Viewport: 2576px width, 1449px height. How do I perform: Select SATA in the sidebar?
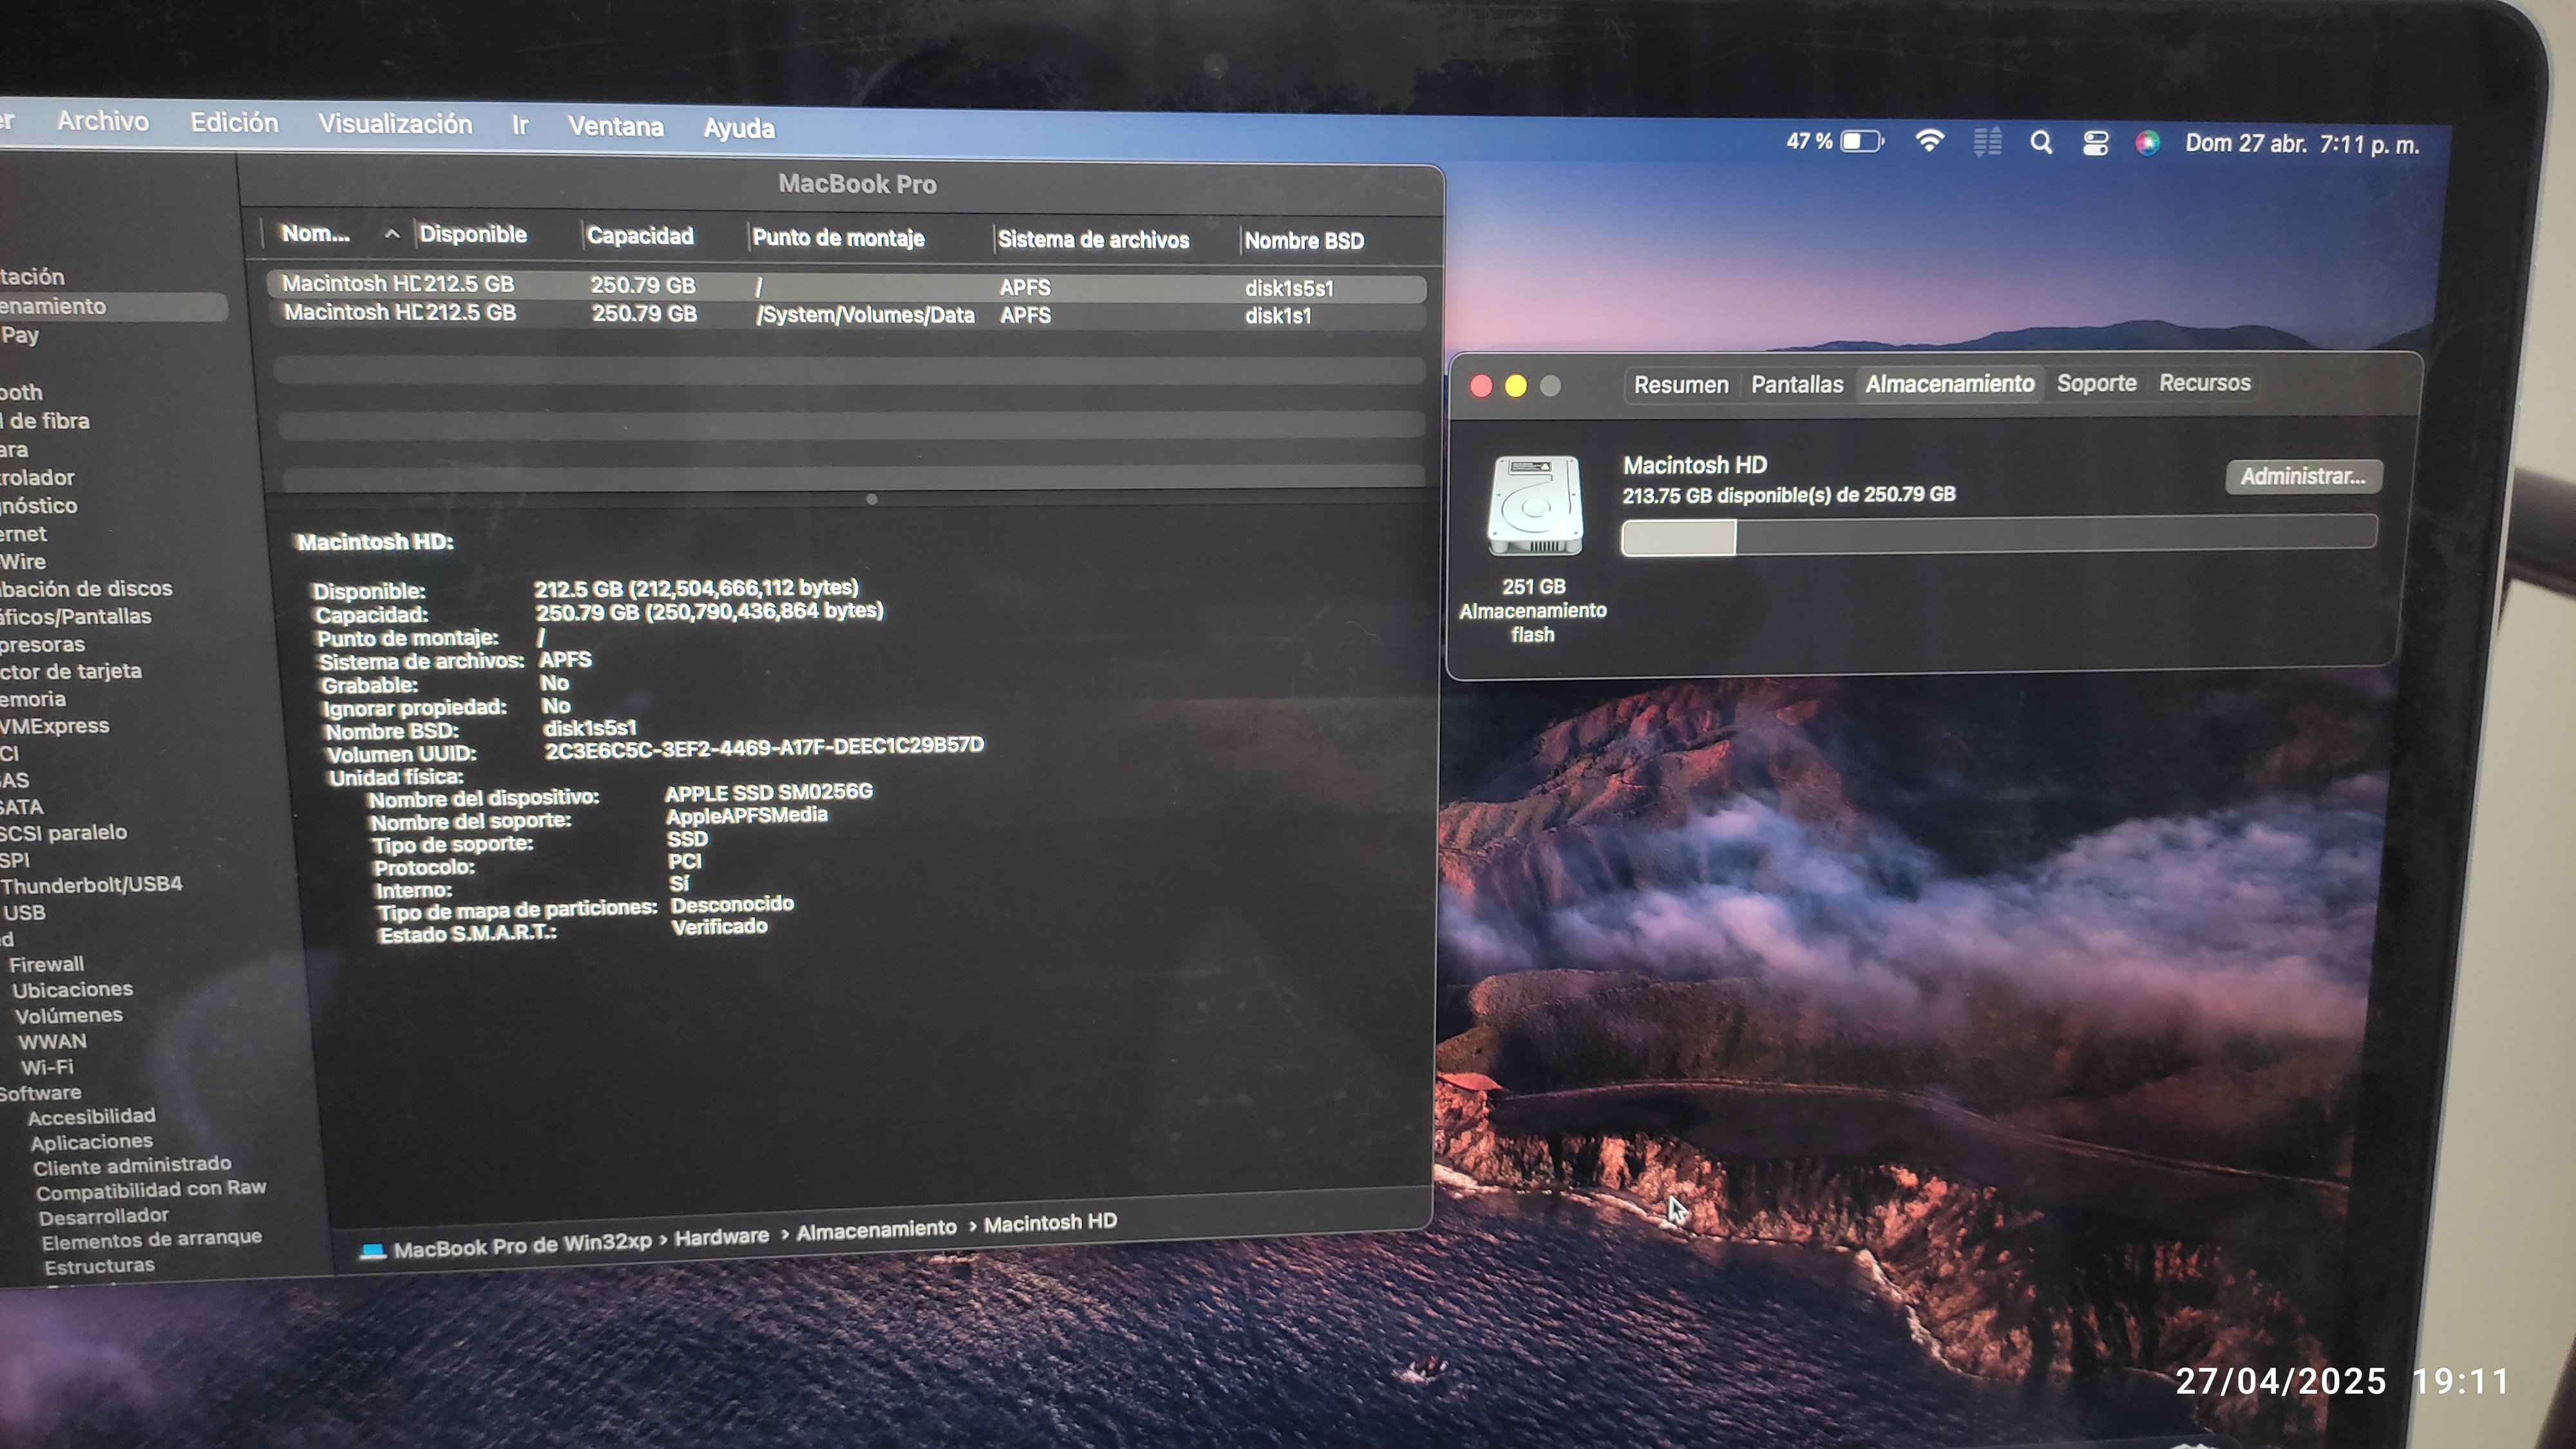pyautogui.click(x=21, y=807)
